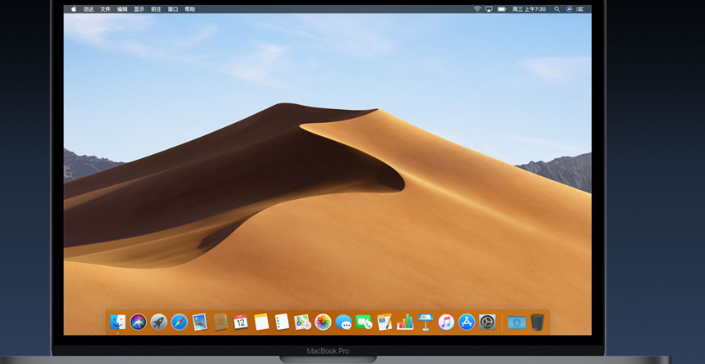Open the 访达 (Finder) menu
Viewport: 705px width, 364px height.
(x=89, y=9)
